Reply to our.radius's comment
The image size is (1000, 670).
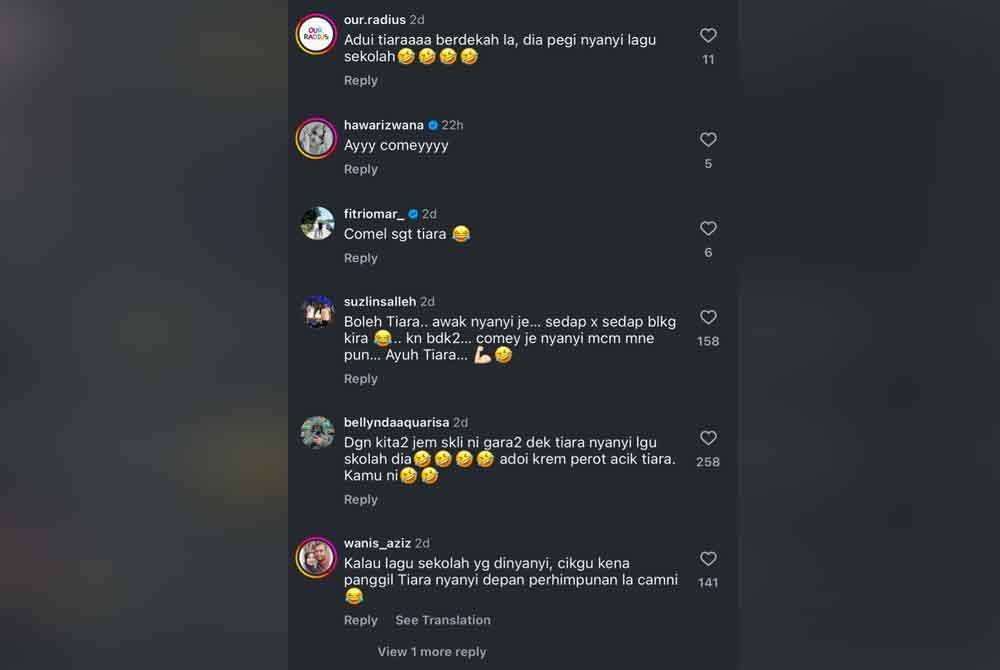pyautogui.click(x=361, y=80)
